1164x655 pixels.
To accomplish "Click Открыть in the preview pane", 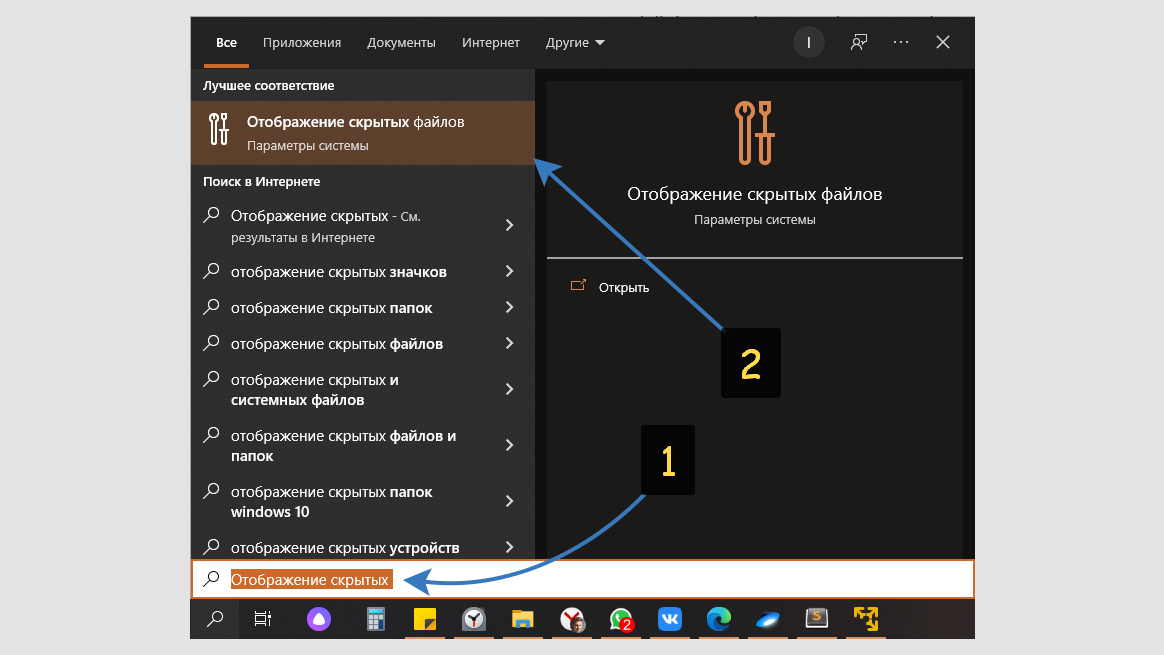I will click(x=624, y=287).
